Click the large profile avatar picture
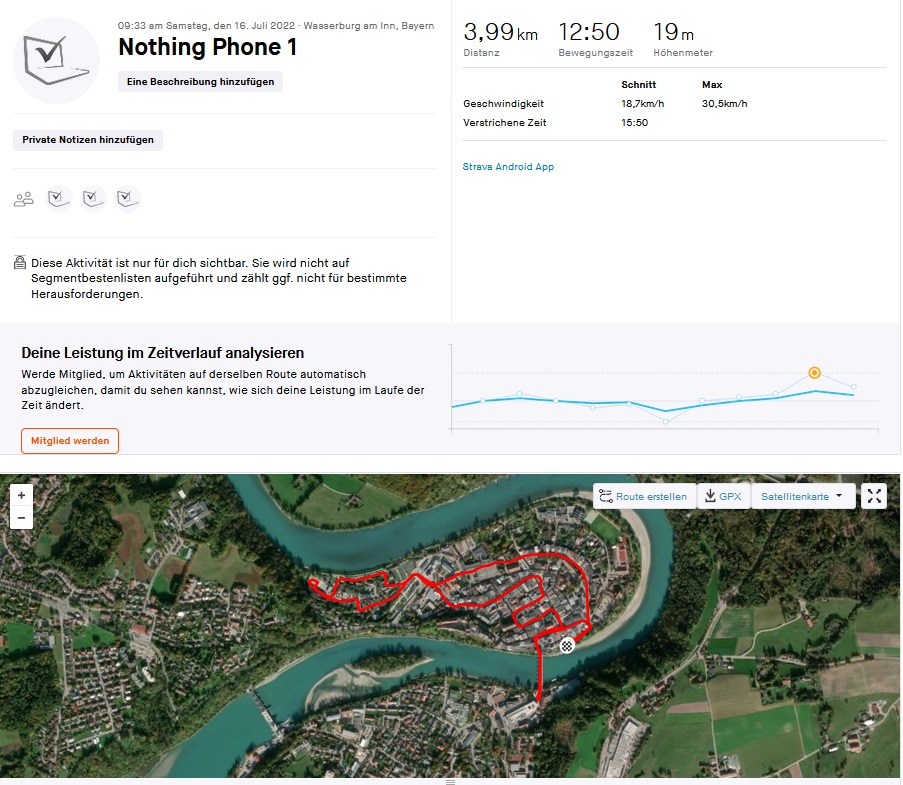 pos(56,60)
